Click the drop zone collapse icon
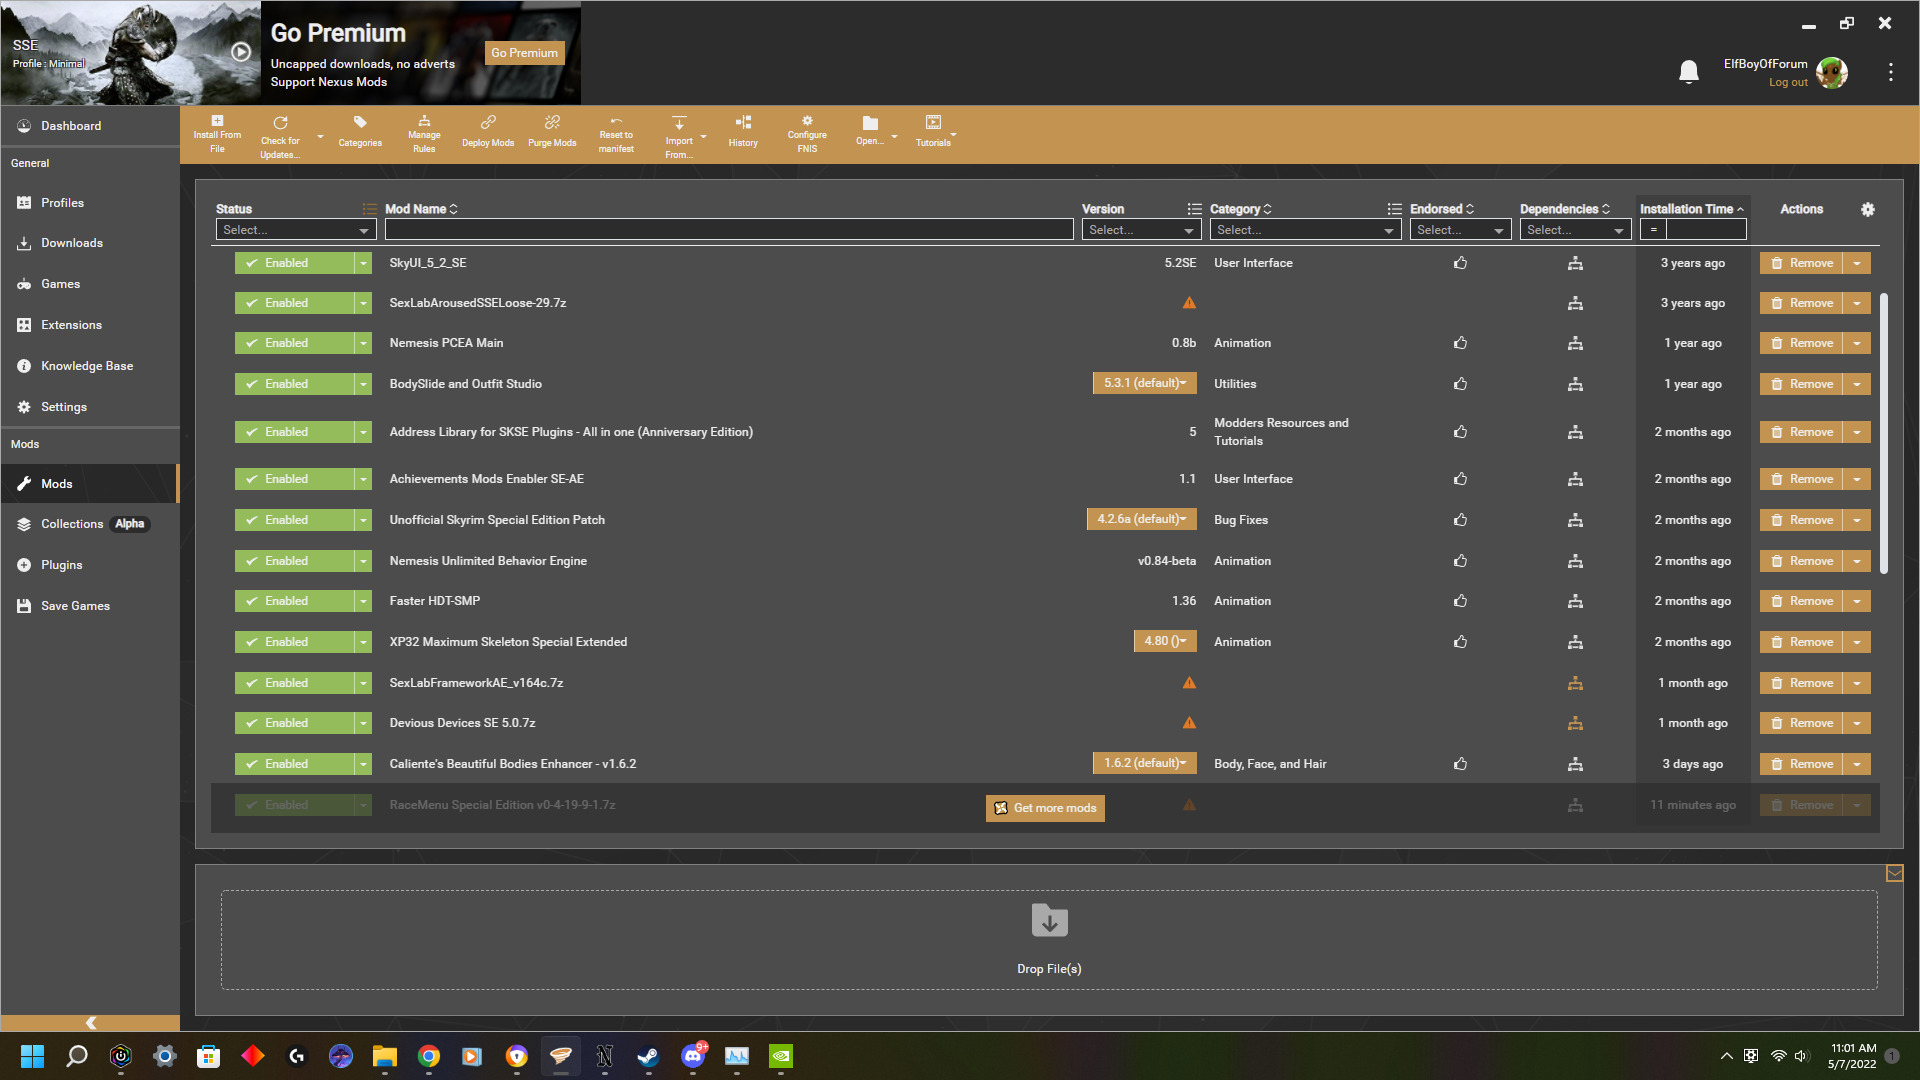1920x1080 pixels. [x=1894, y=873]
